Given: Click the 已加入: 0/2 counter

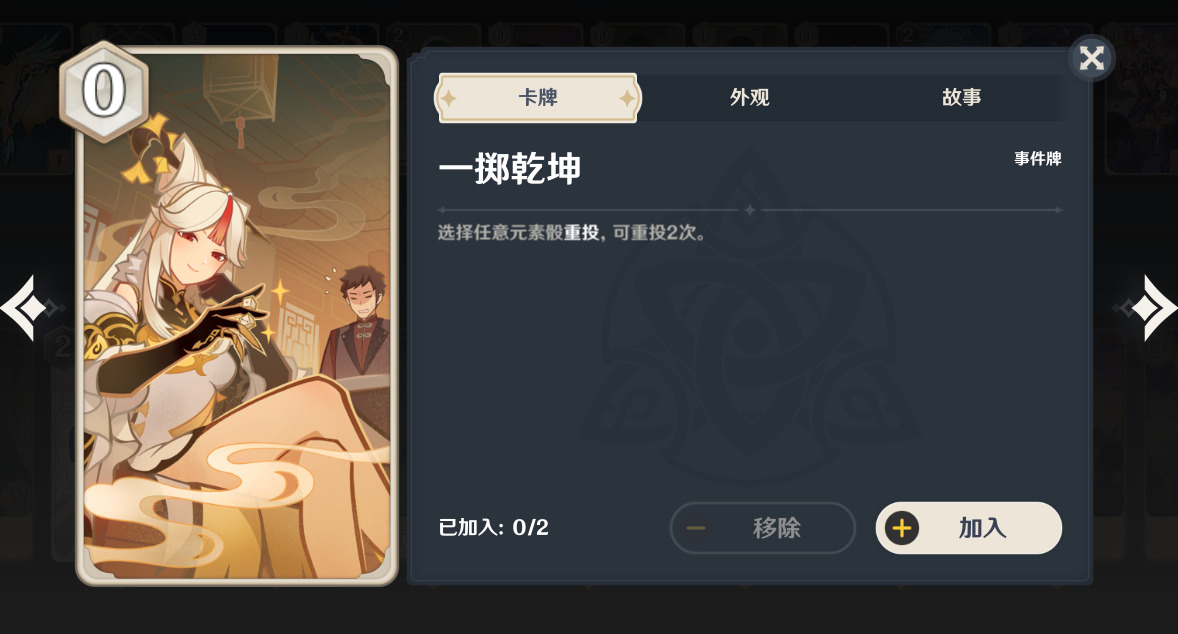Looking at the screenshot, I should (494, 527).
